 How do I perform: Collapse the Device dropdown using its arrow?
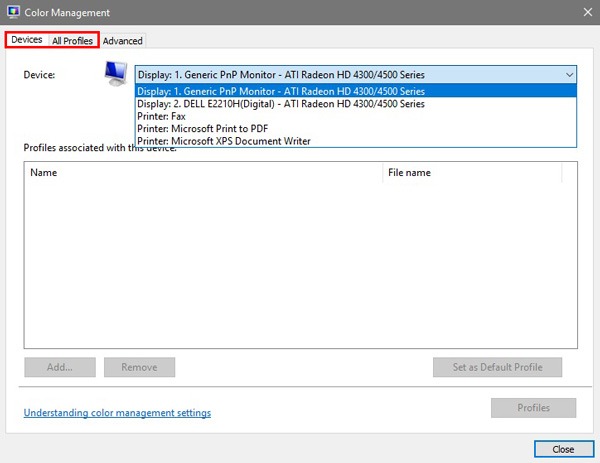tap(569, 75)
